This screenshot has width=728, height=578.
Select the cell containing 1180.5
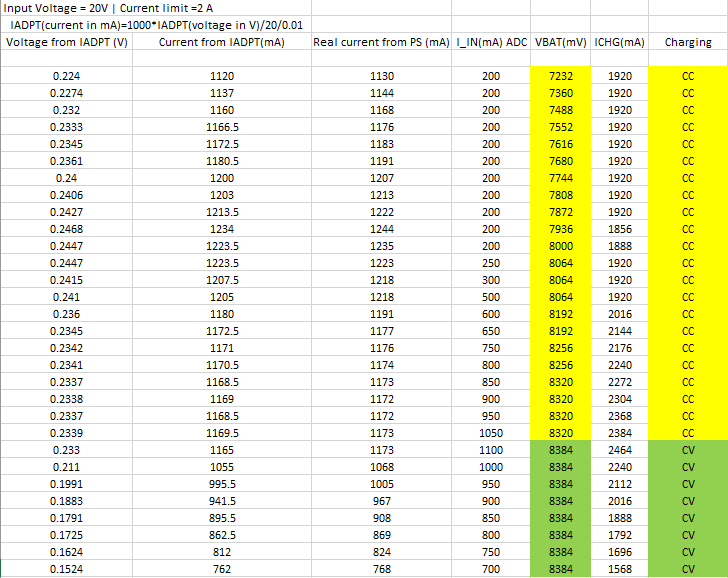(x=222, y=161)
